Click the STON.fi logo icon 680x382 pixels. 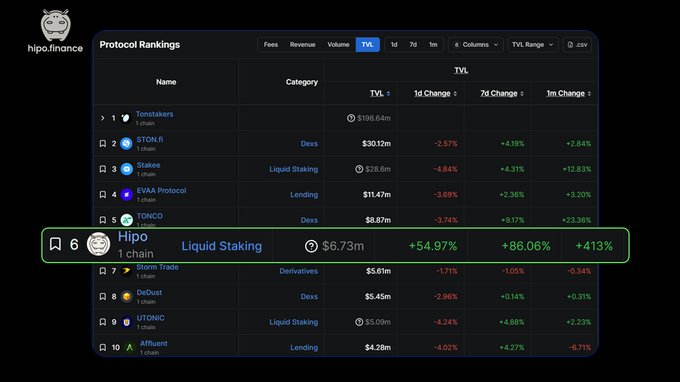click(x=126, y=144)
